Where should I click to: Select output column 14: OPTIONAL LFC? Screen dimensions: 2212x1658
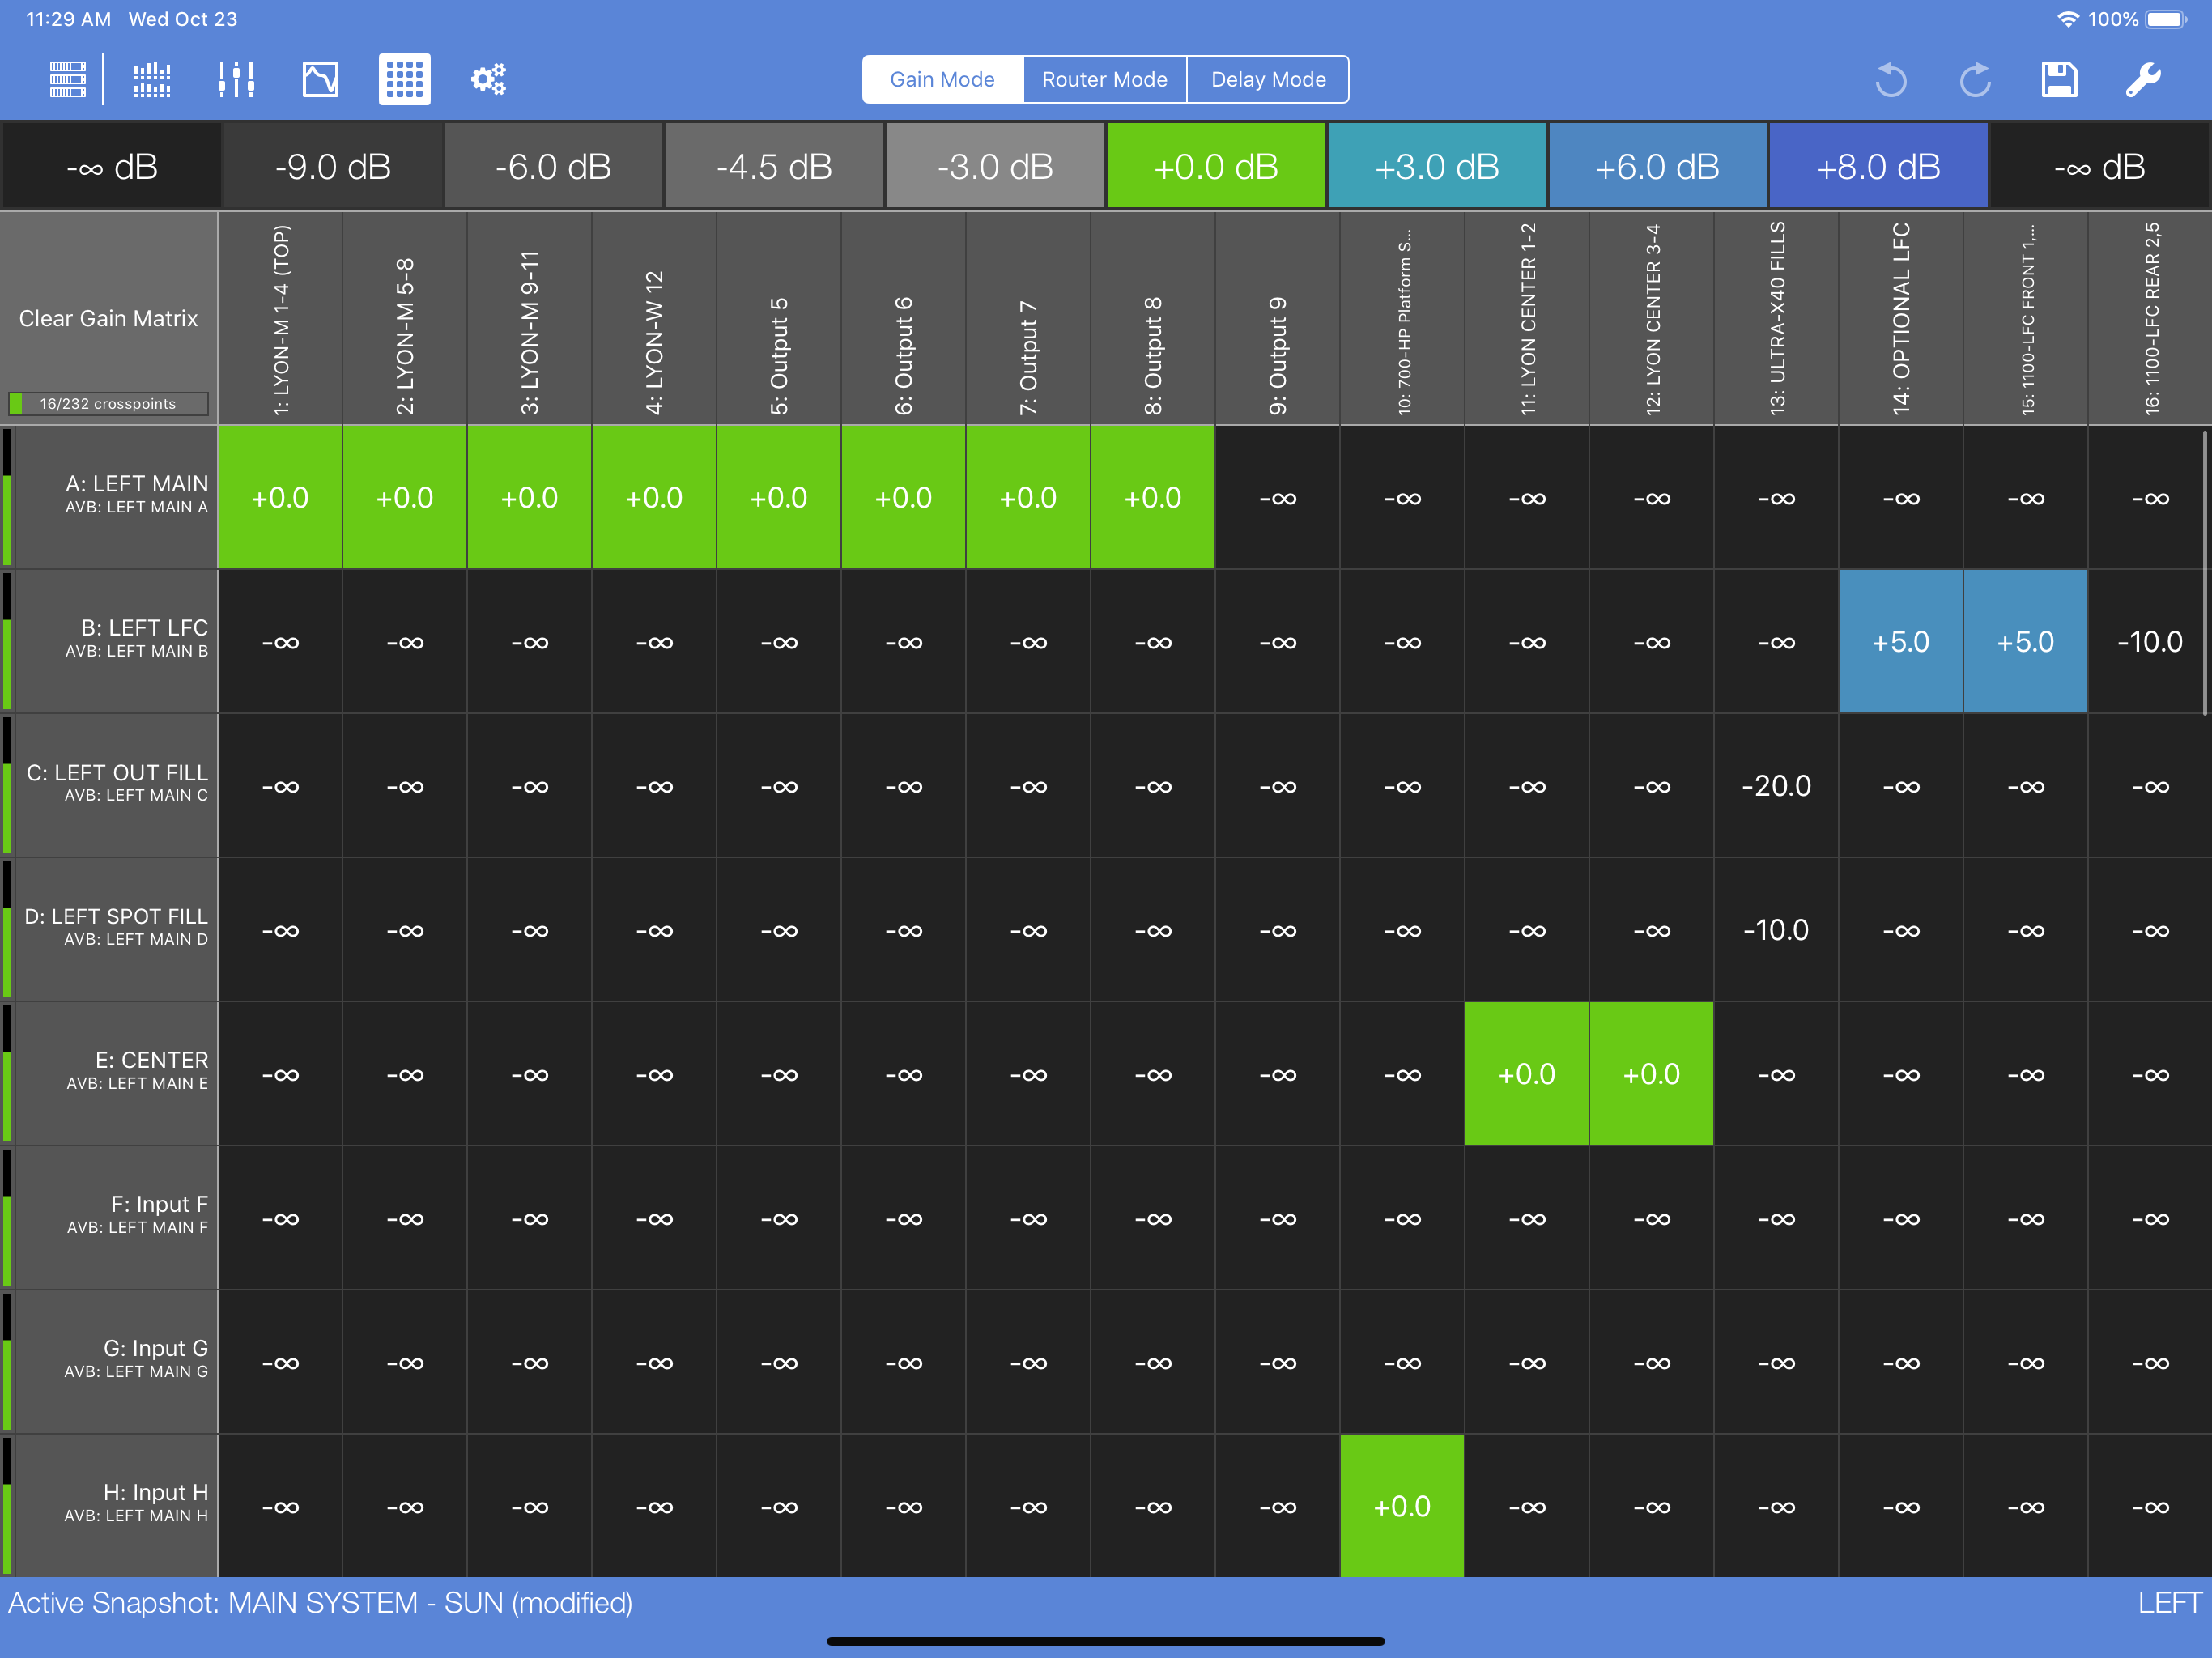pos(1901,318)
